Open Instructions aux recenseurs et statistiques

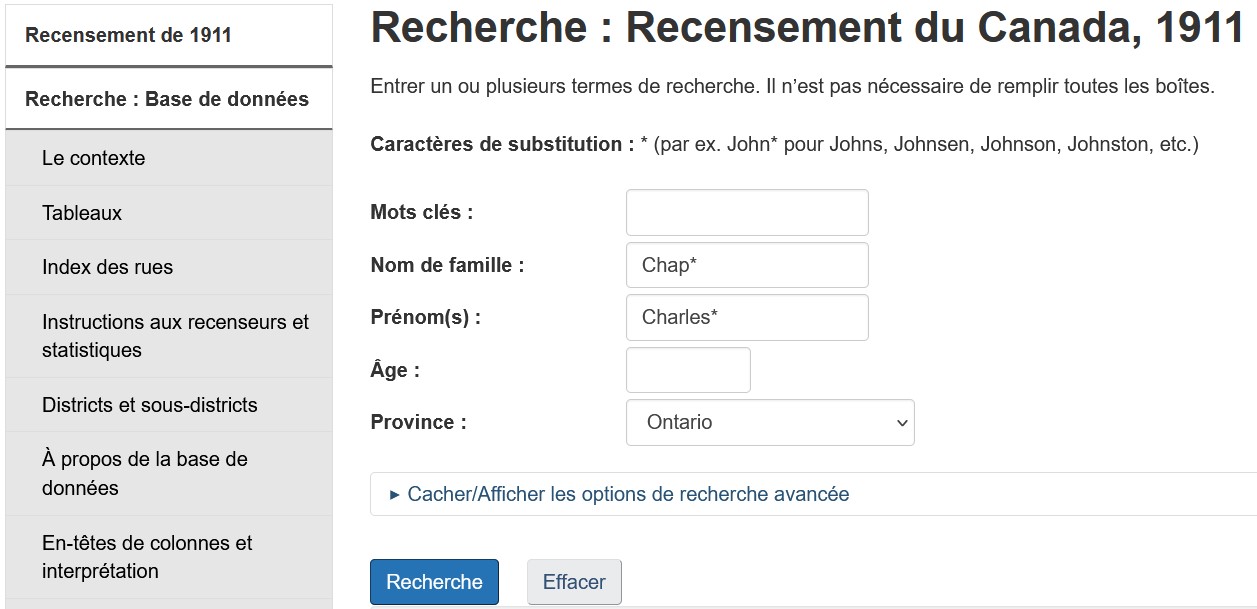point(175,336)
